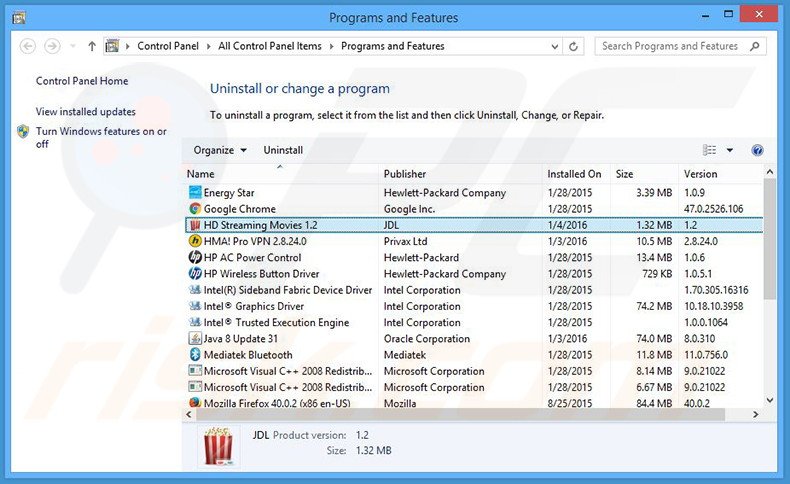Expand chevron after All Control Panel Items

(x=332, y=46)
